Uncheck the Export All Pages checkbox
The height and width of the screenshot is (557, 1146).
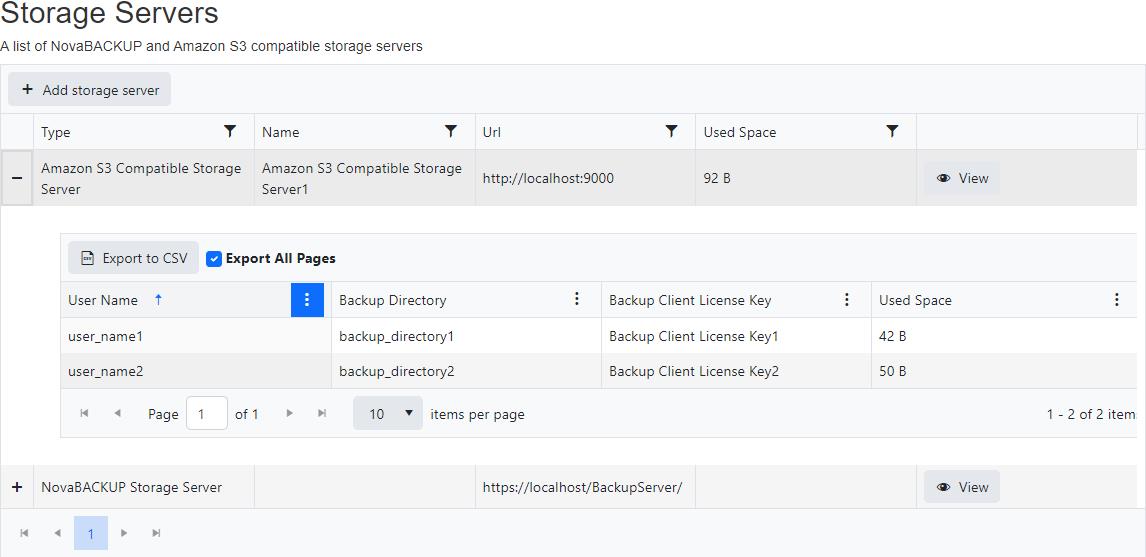point(214,259)
